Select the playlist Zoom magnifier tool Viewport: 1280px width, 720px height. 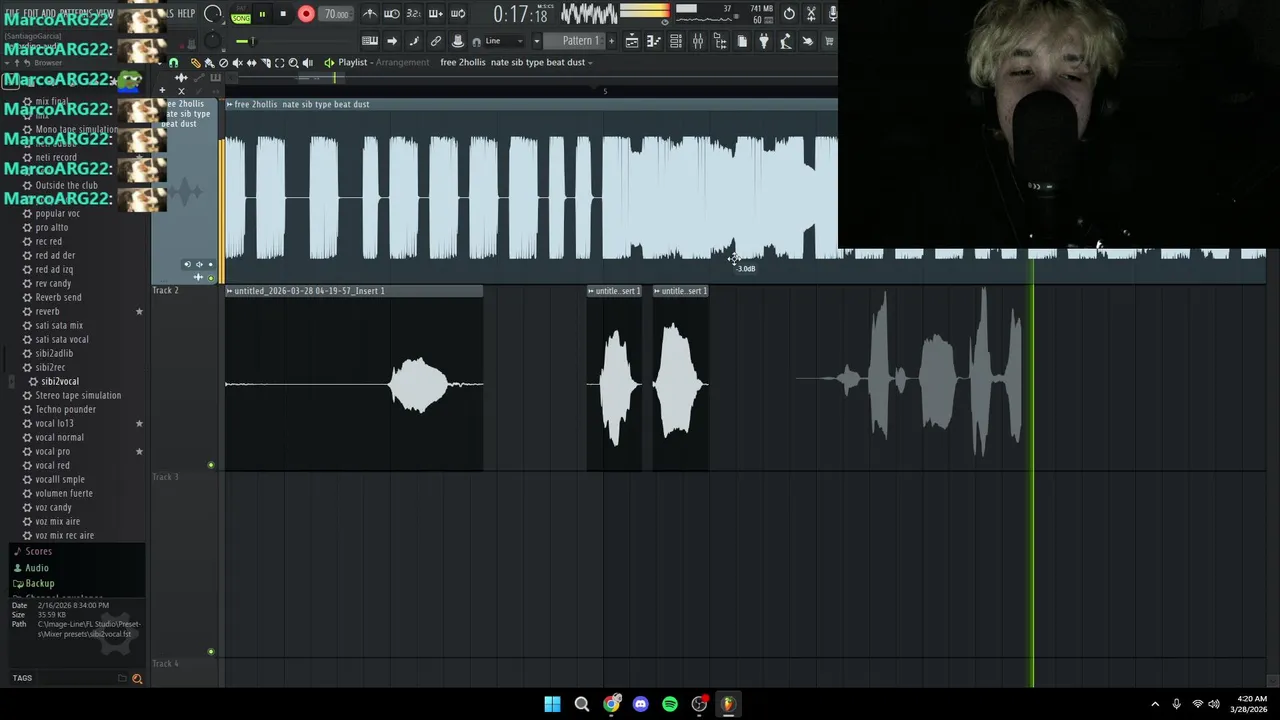(x=294, y=62)
